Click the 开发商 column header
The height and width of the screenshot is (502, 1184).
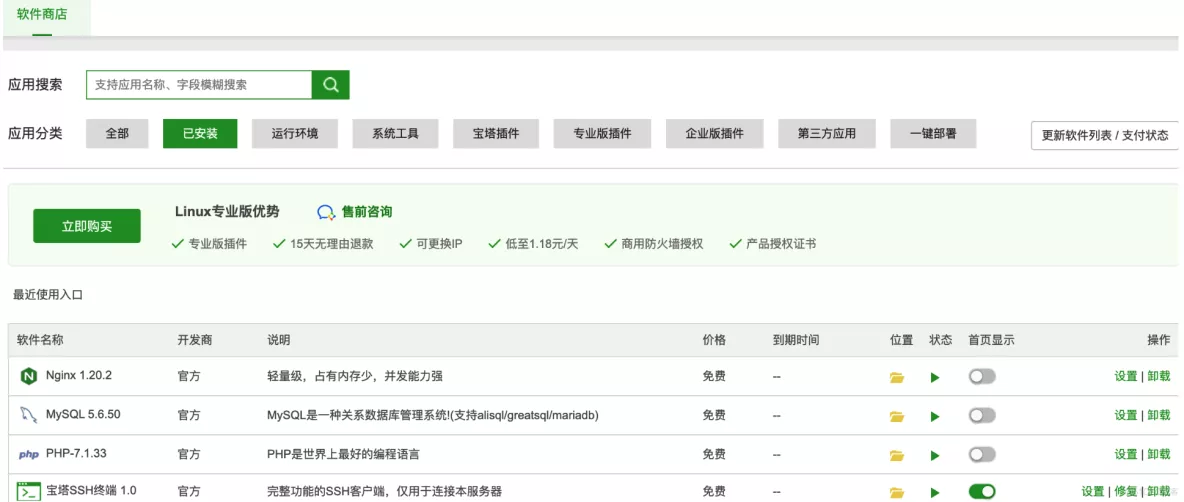[x=195, y=340]
